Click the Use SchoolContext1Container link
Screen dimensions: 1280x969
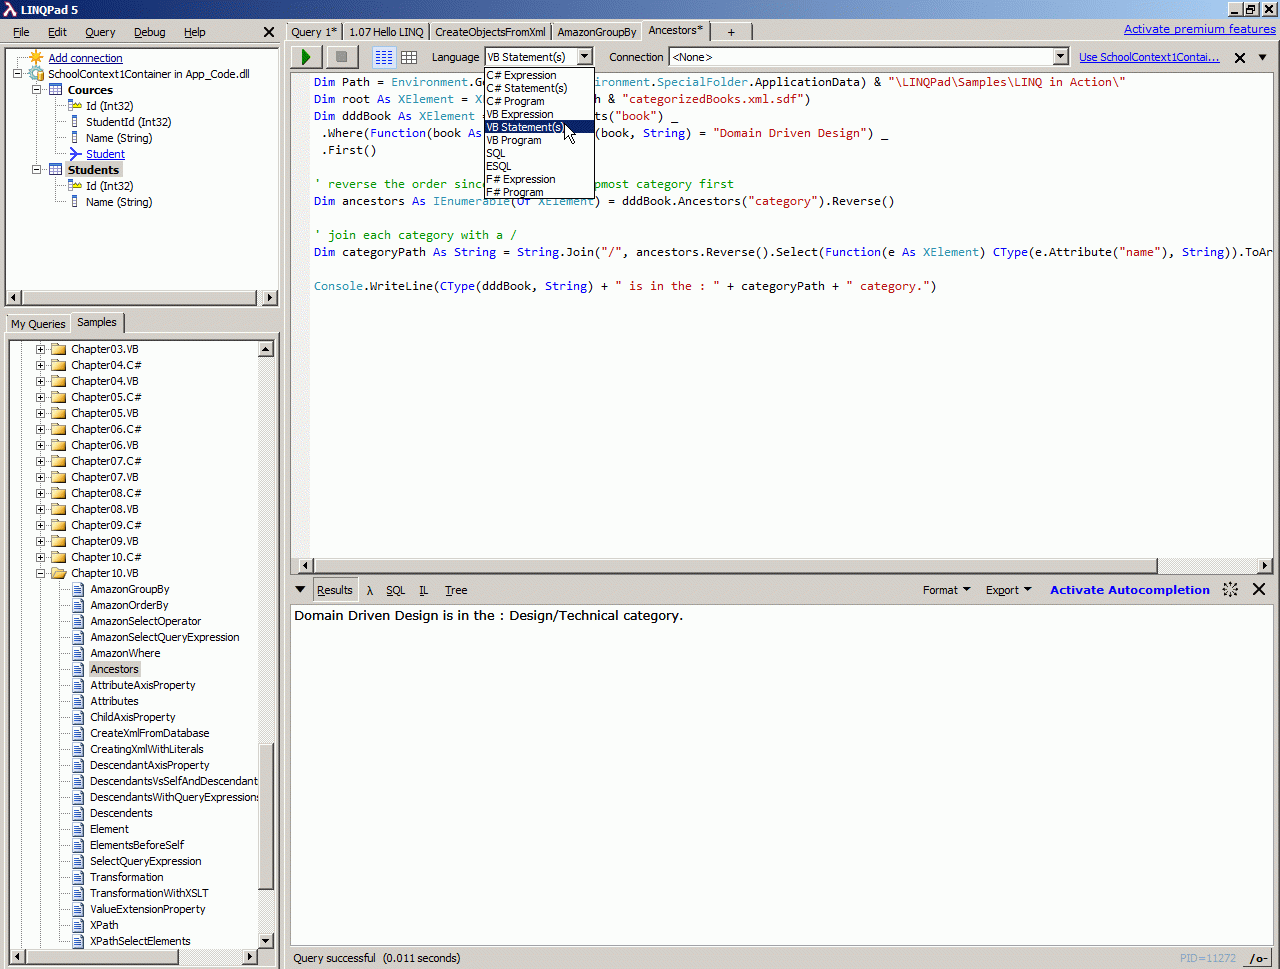[x=1149, y=57]
